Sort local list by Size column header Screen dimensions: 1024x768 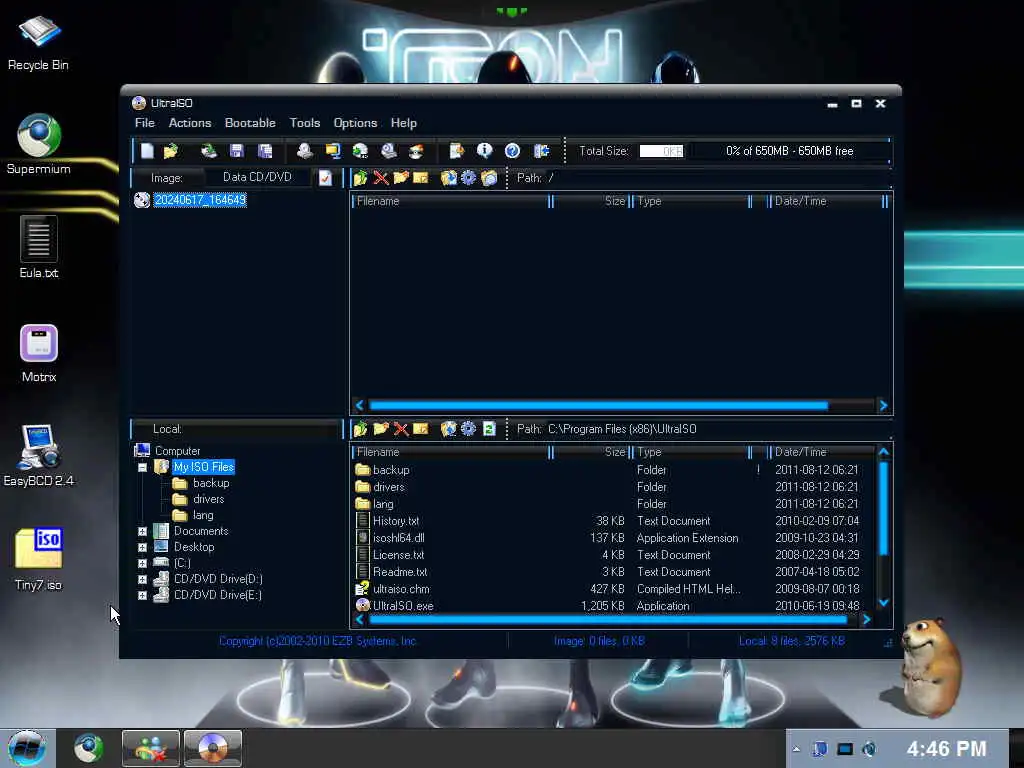(592, 452)
